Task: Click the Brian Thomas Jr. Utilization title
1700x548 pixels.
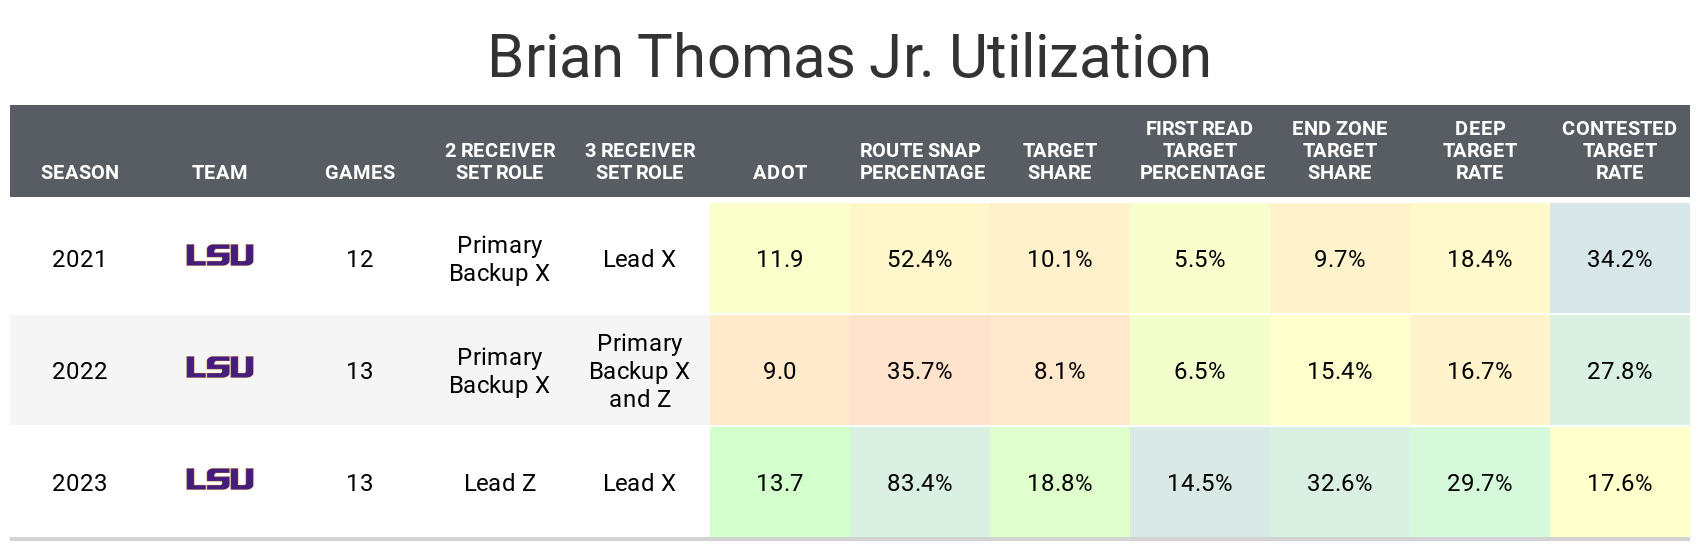Action: click(x=849, y=56)
